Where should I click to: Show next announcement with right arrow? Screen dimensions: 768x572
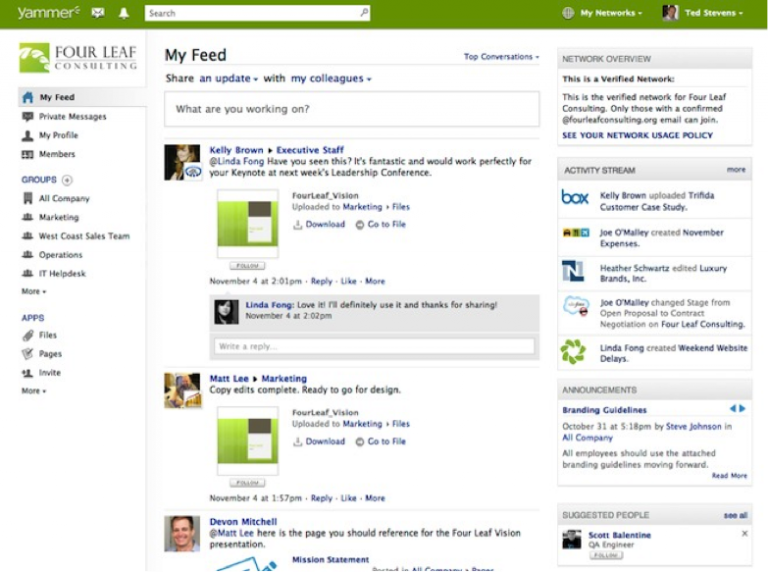(x=743, y=409)
